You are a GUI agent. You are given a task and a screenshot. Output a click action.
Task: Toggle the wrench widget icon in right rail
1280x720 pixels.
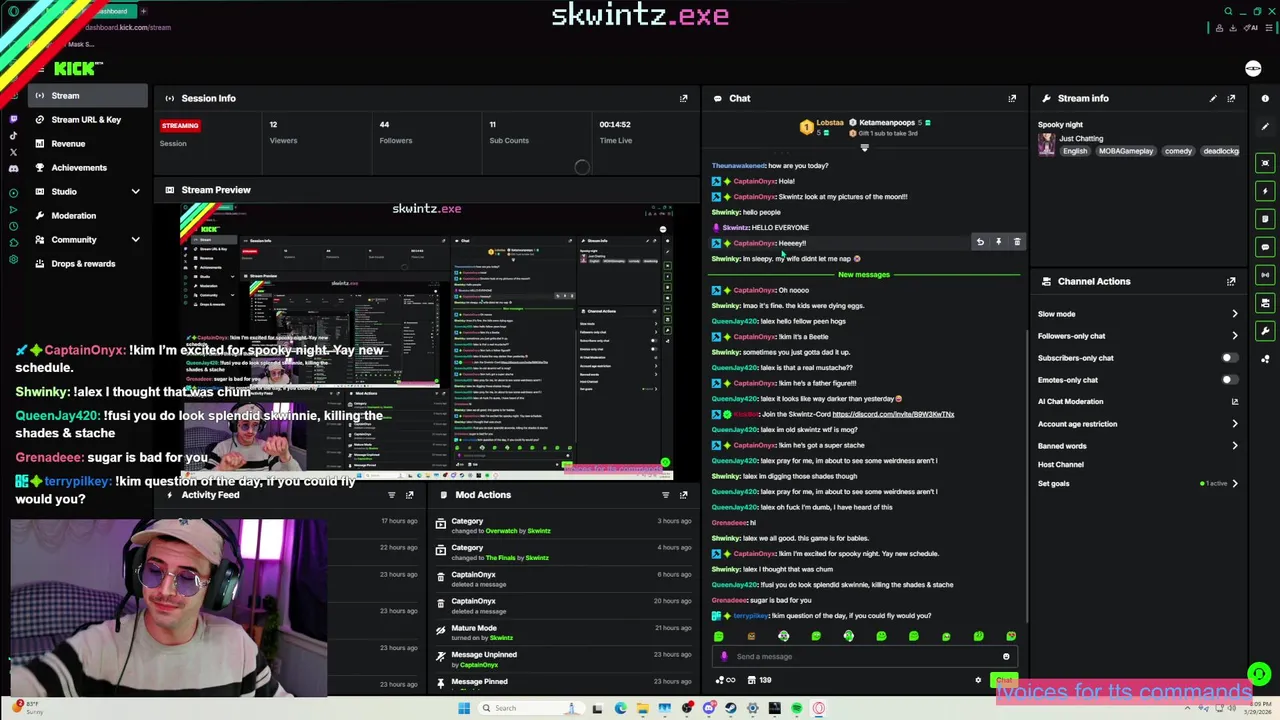tap(1265, 331)
